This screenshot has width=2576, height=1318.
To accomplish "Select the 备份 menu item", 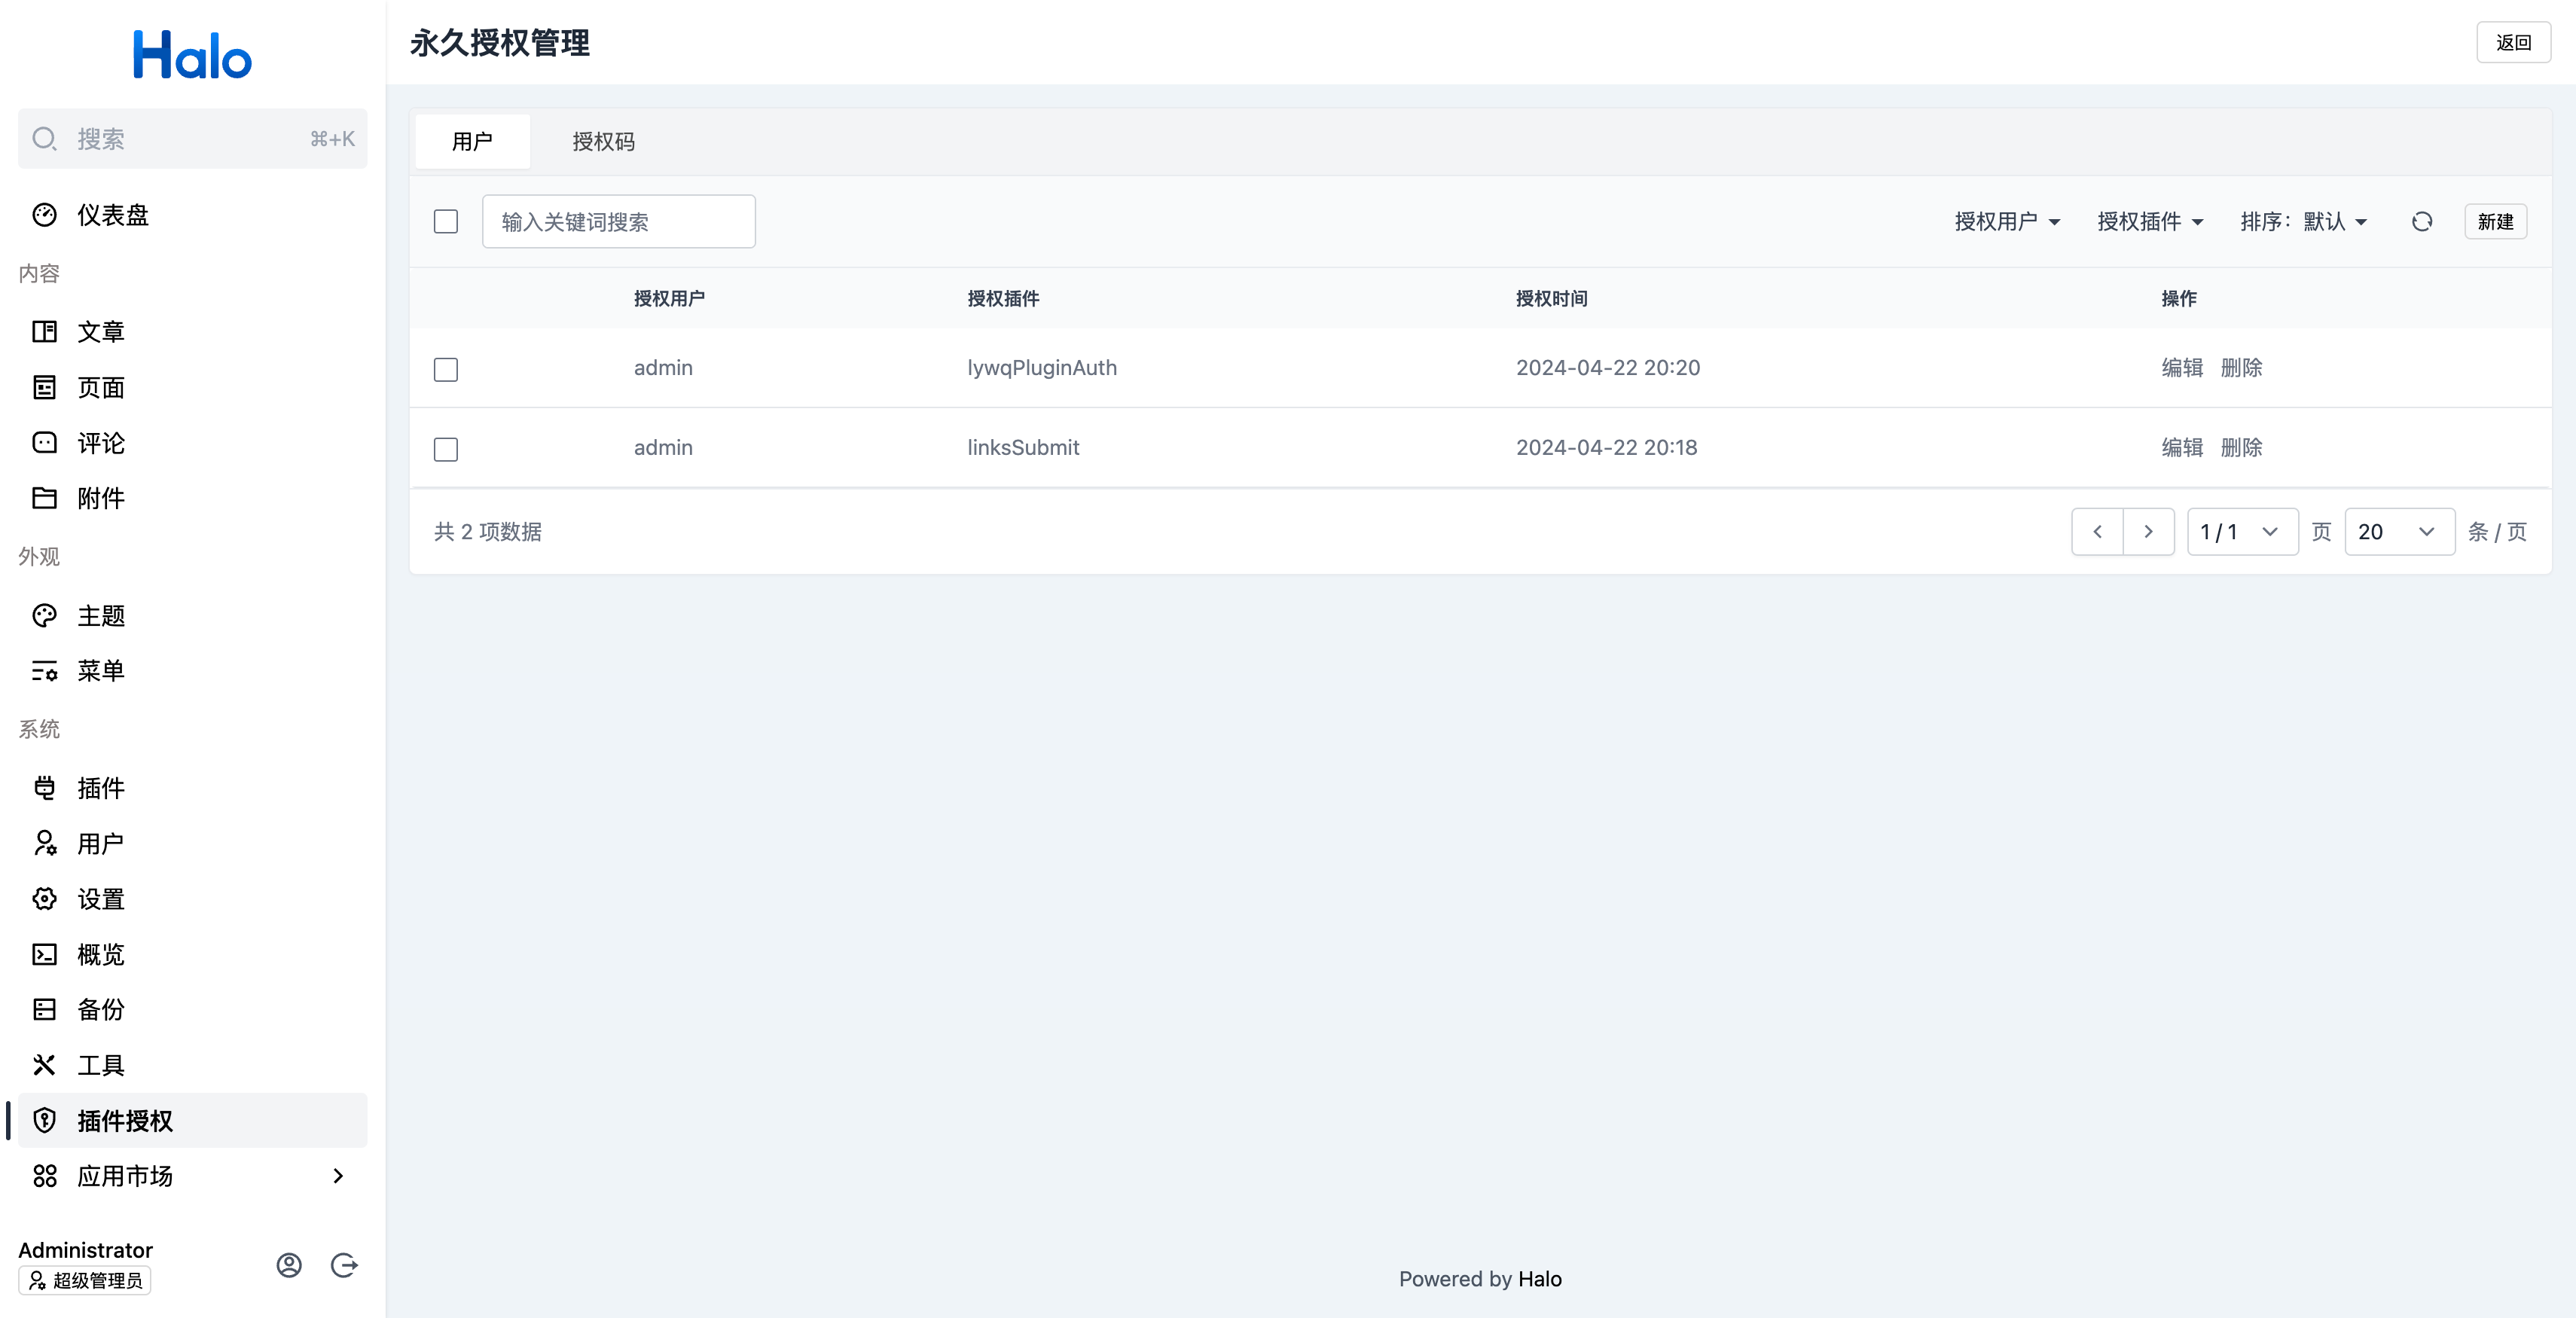I will pos(192,1009).
